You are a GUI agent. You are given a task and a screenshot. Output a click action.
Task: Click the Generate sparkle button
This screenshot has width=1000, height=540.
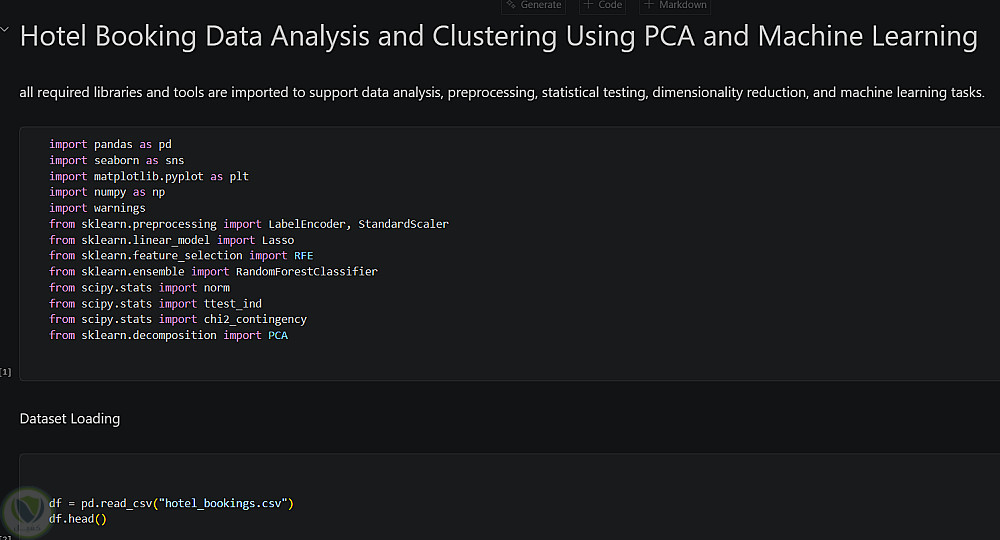point(534,5)
